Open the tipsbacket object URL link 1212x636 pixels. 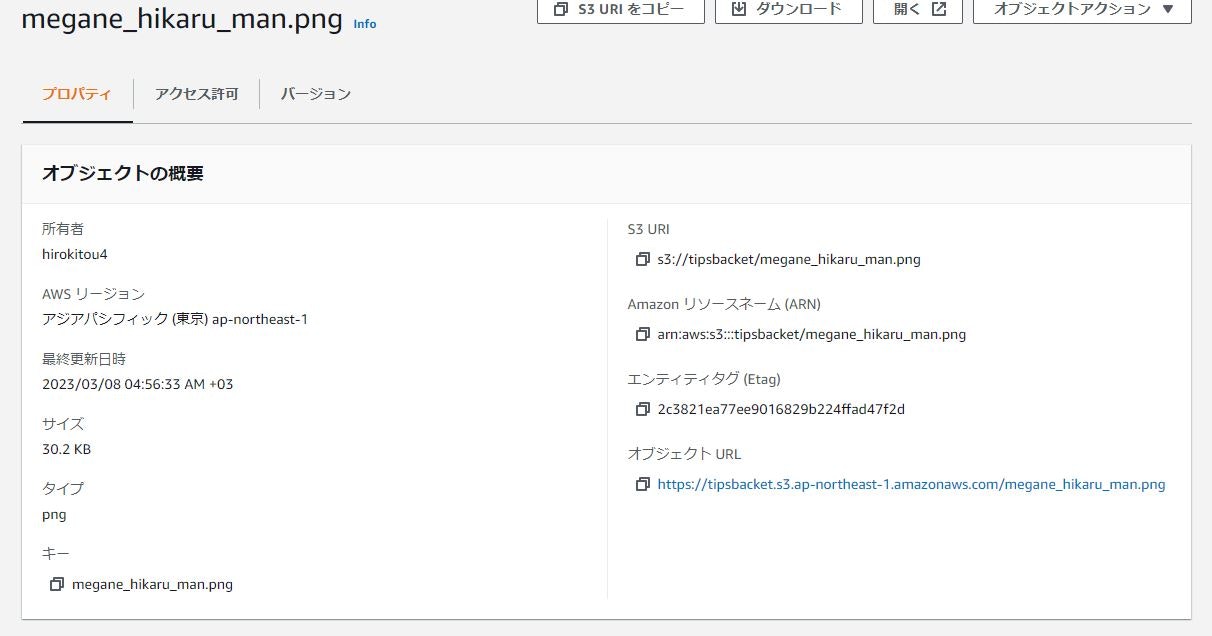[911, 484]
